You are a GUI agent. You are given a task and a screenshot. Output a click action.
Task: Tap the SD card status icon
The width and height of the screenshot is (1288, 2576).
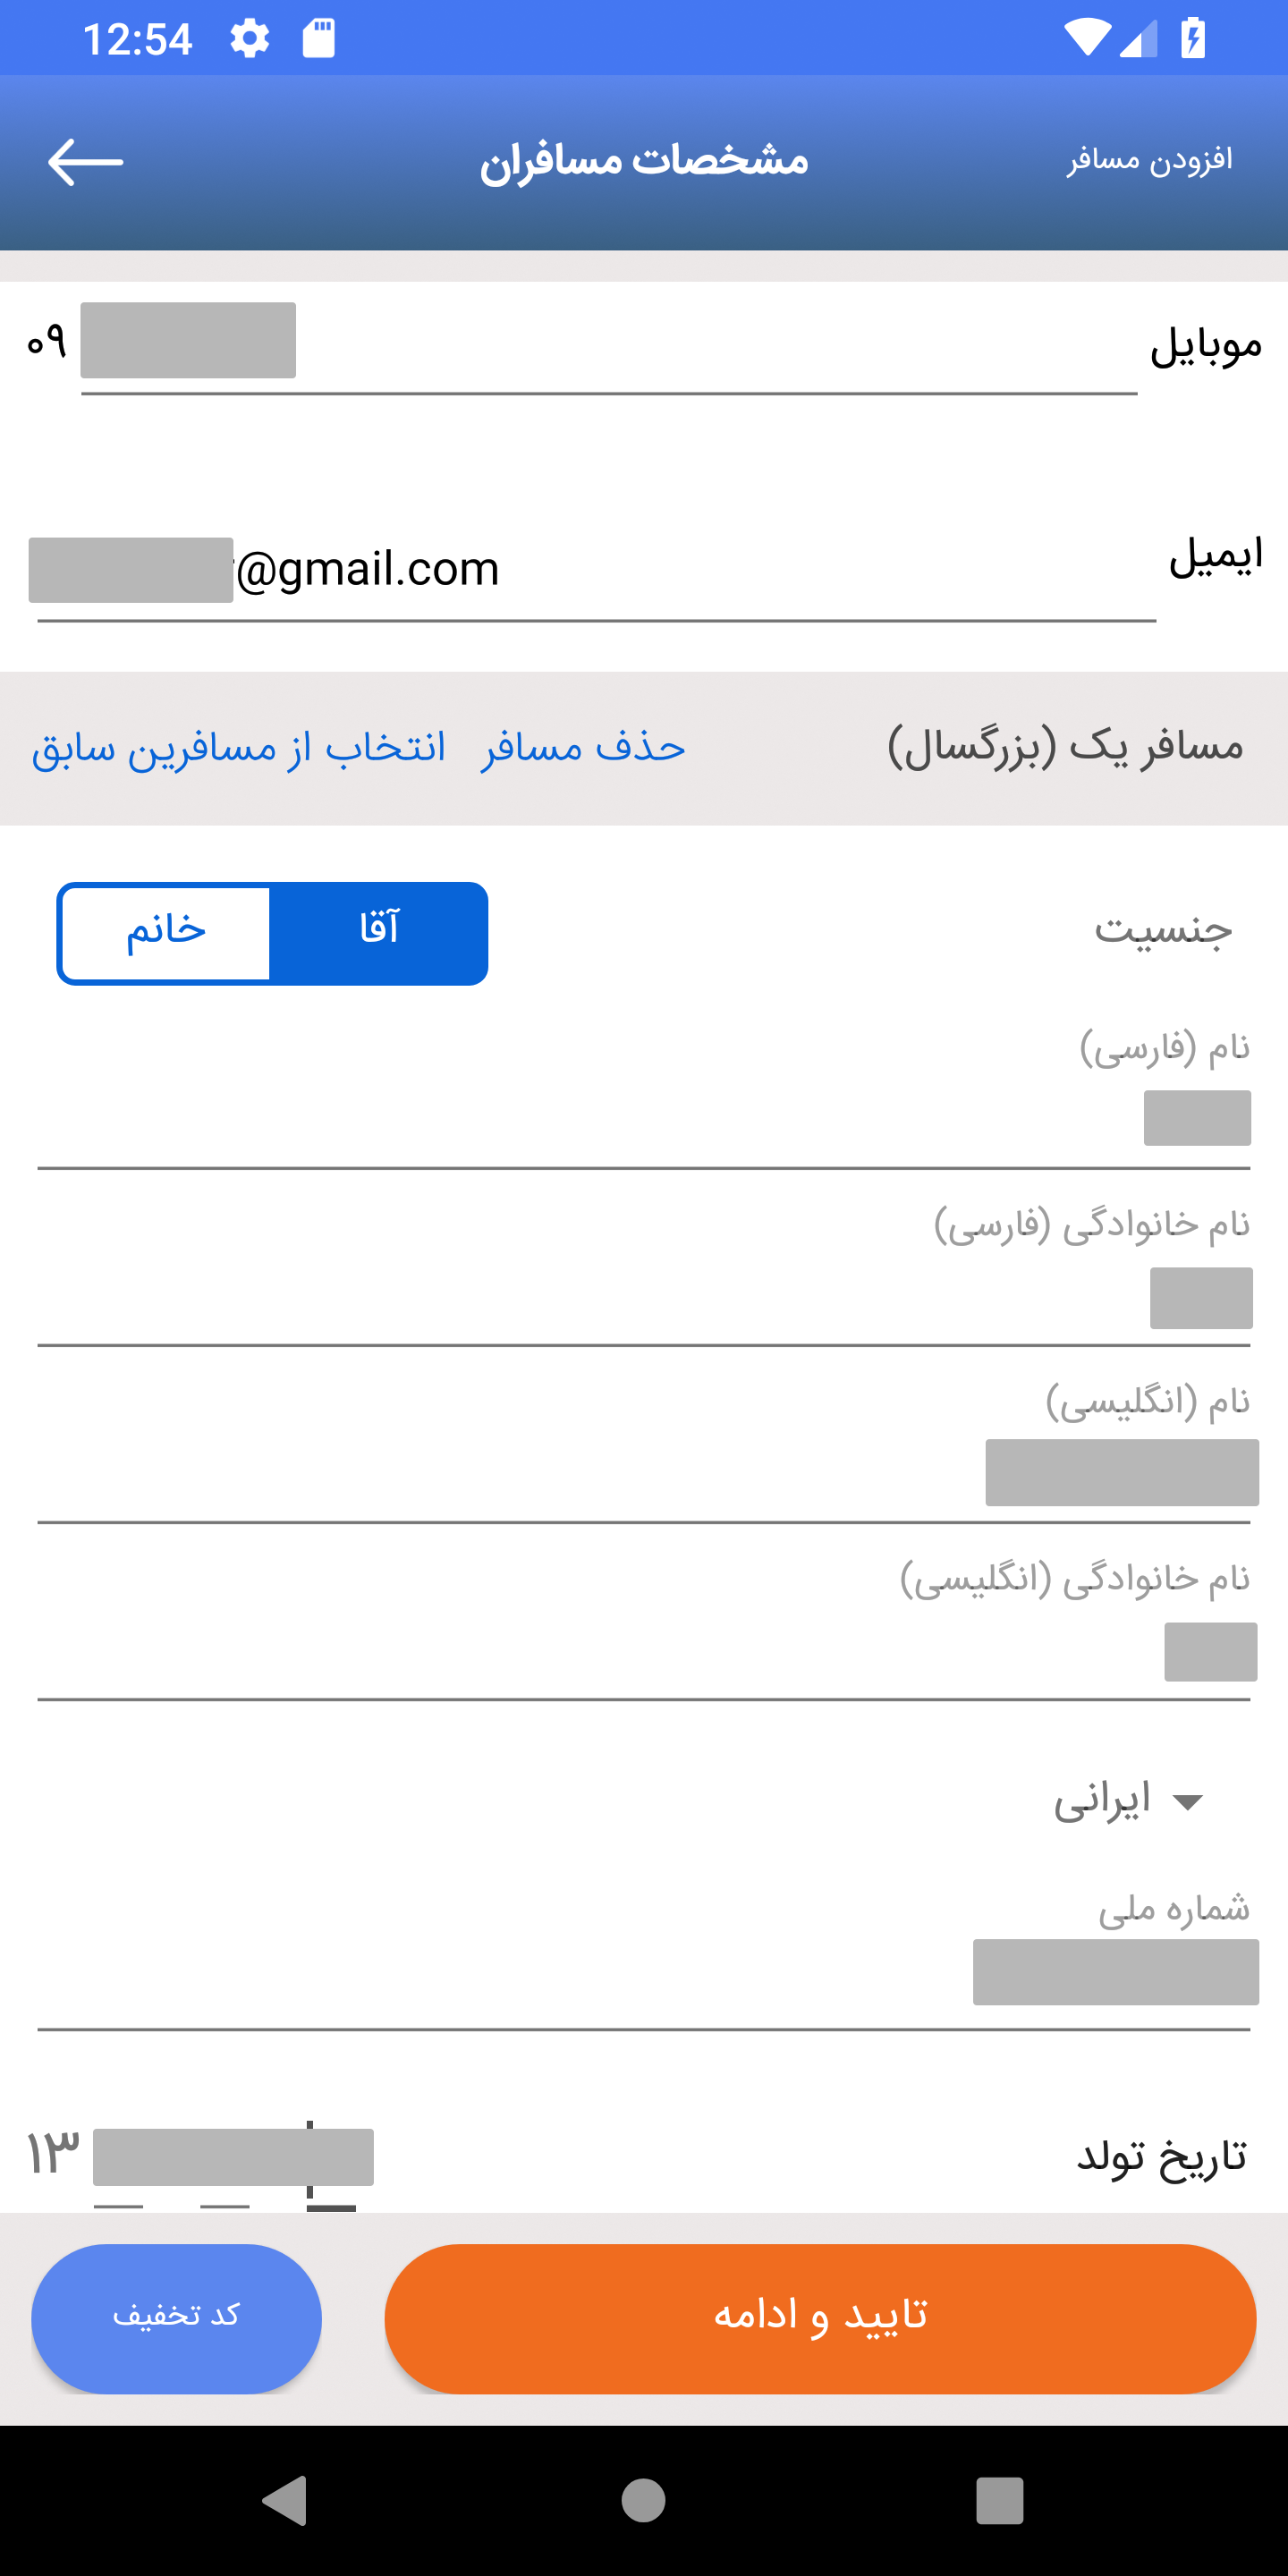click(x=319, y=39)
